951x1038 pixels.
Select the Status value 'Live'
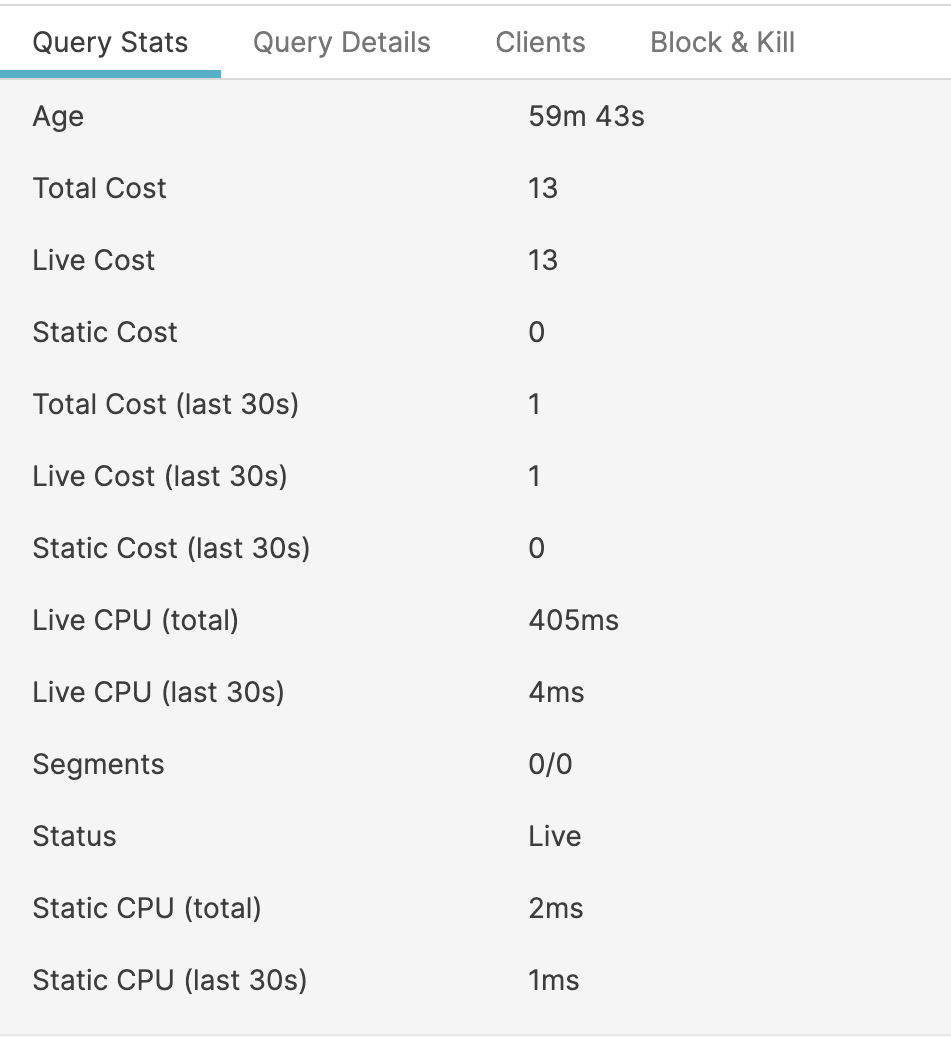555,836
